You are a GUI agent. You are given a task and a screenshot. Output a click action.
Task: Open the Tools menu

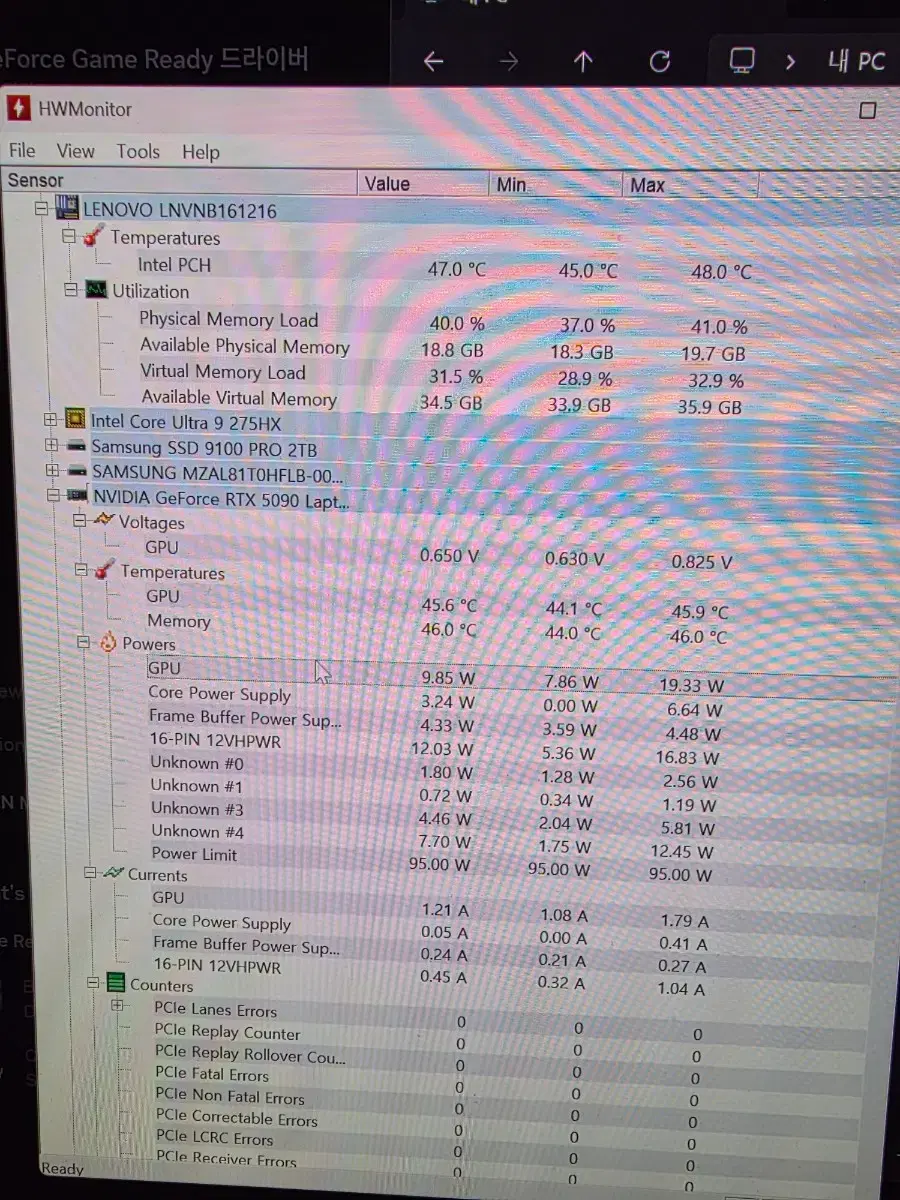point(137,152)
